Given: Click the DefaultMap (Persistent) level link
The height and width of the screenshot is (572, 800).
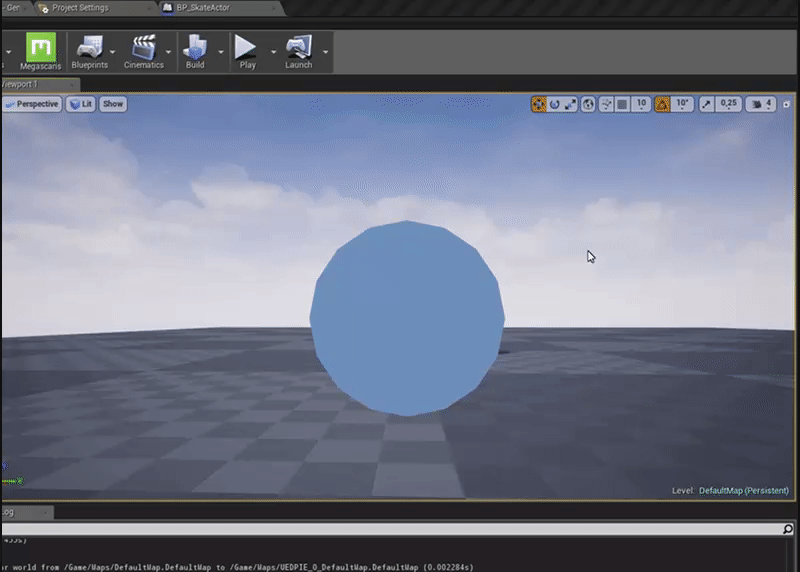Looking at the screenshot, I should pyautogui.click(x=744, y=491).
